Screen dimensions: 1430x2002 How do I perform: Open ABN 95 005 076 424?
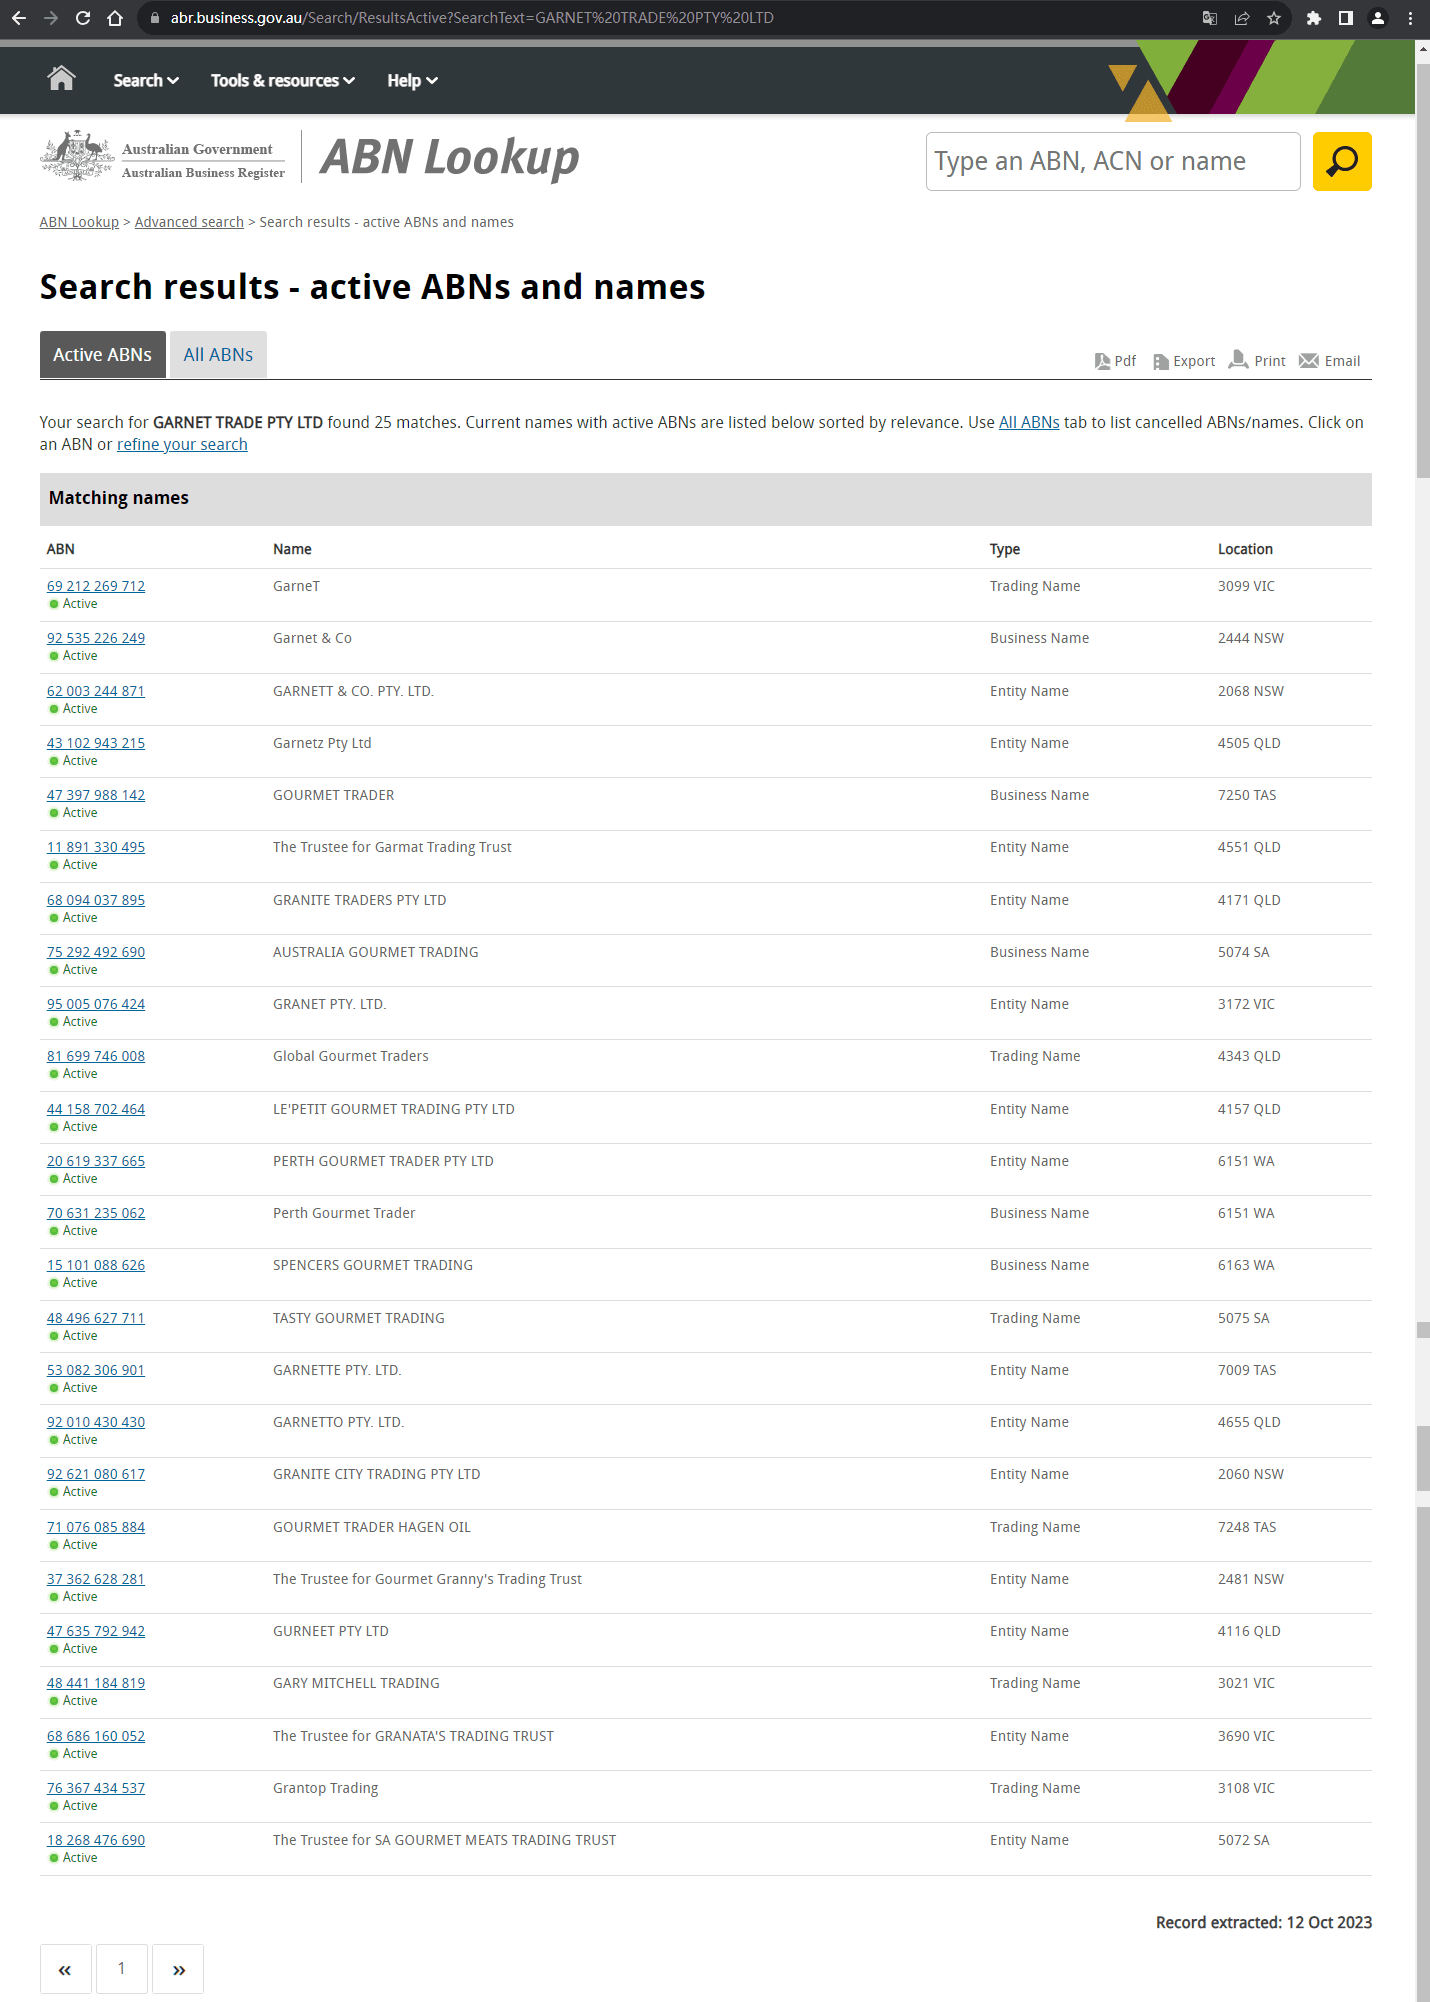(x=96, y=1004)
